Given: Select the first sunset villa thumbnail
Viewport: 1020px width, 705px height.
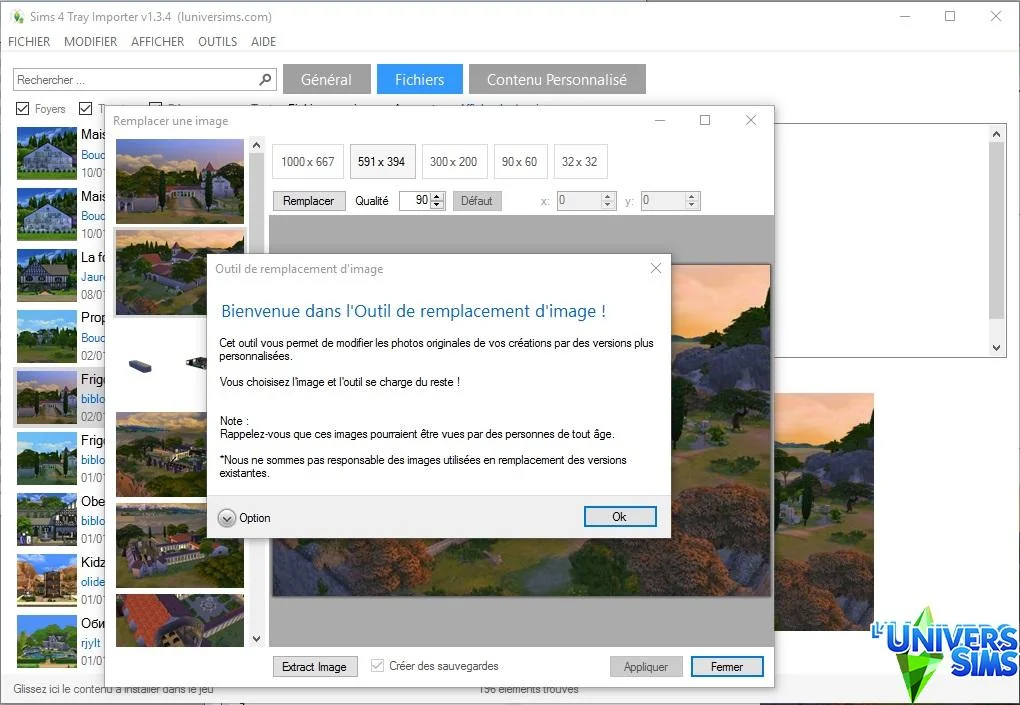Looking at the screenshot, I should point(180,181).
